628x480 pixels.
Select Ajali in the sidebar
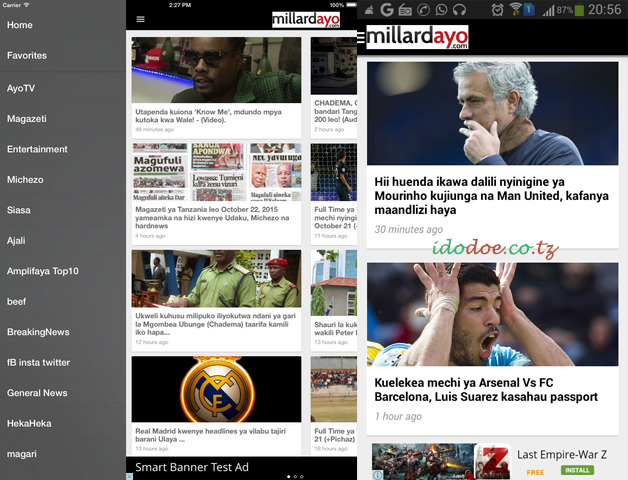(62, 240)
